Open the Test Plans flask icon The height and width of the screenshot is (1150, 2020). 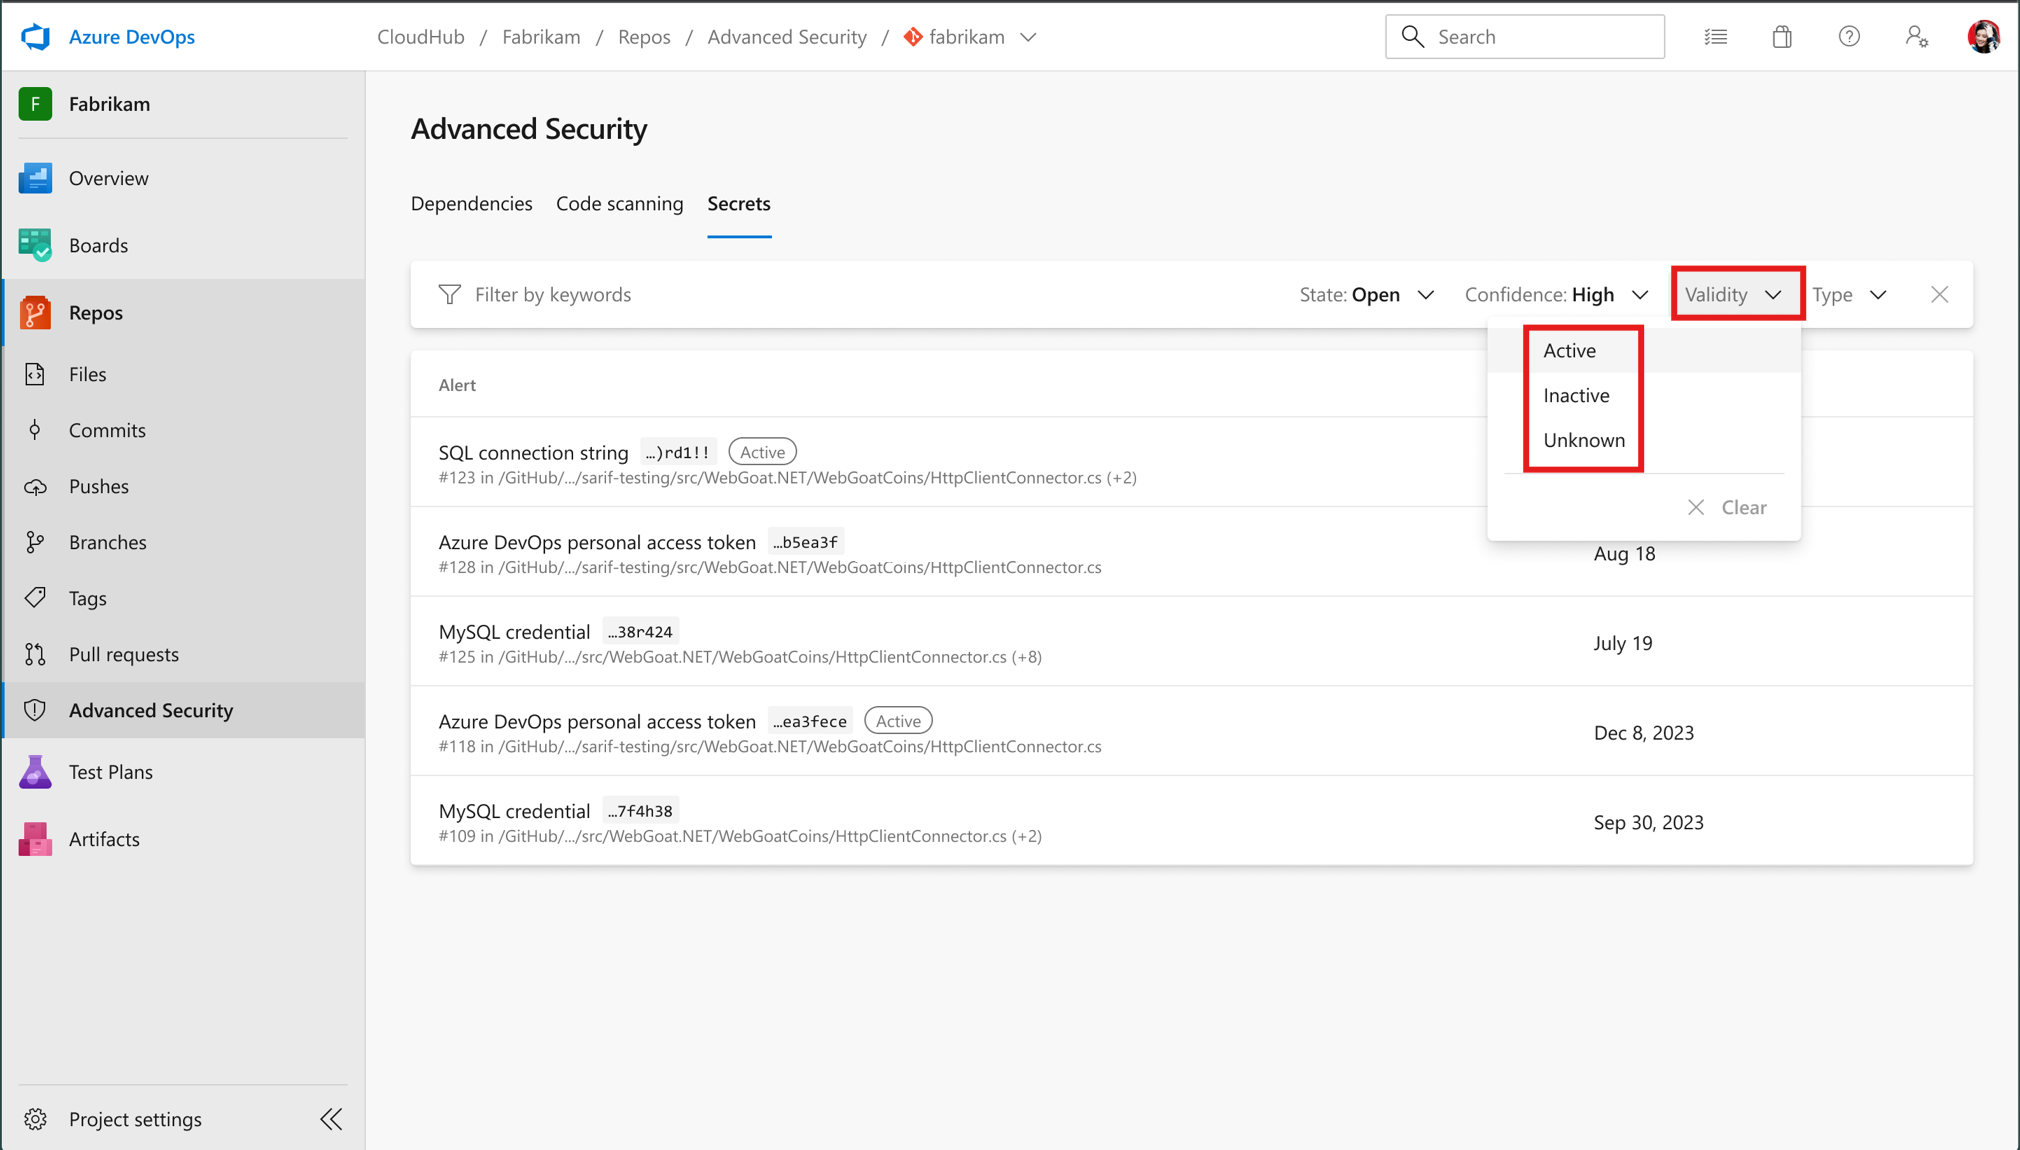coord(35,772)
